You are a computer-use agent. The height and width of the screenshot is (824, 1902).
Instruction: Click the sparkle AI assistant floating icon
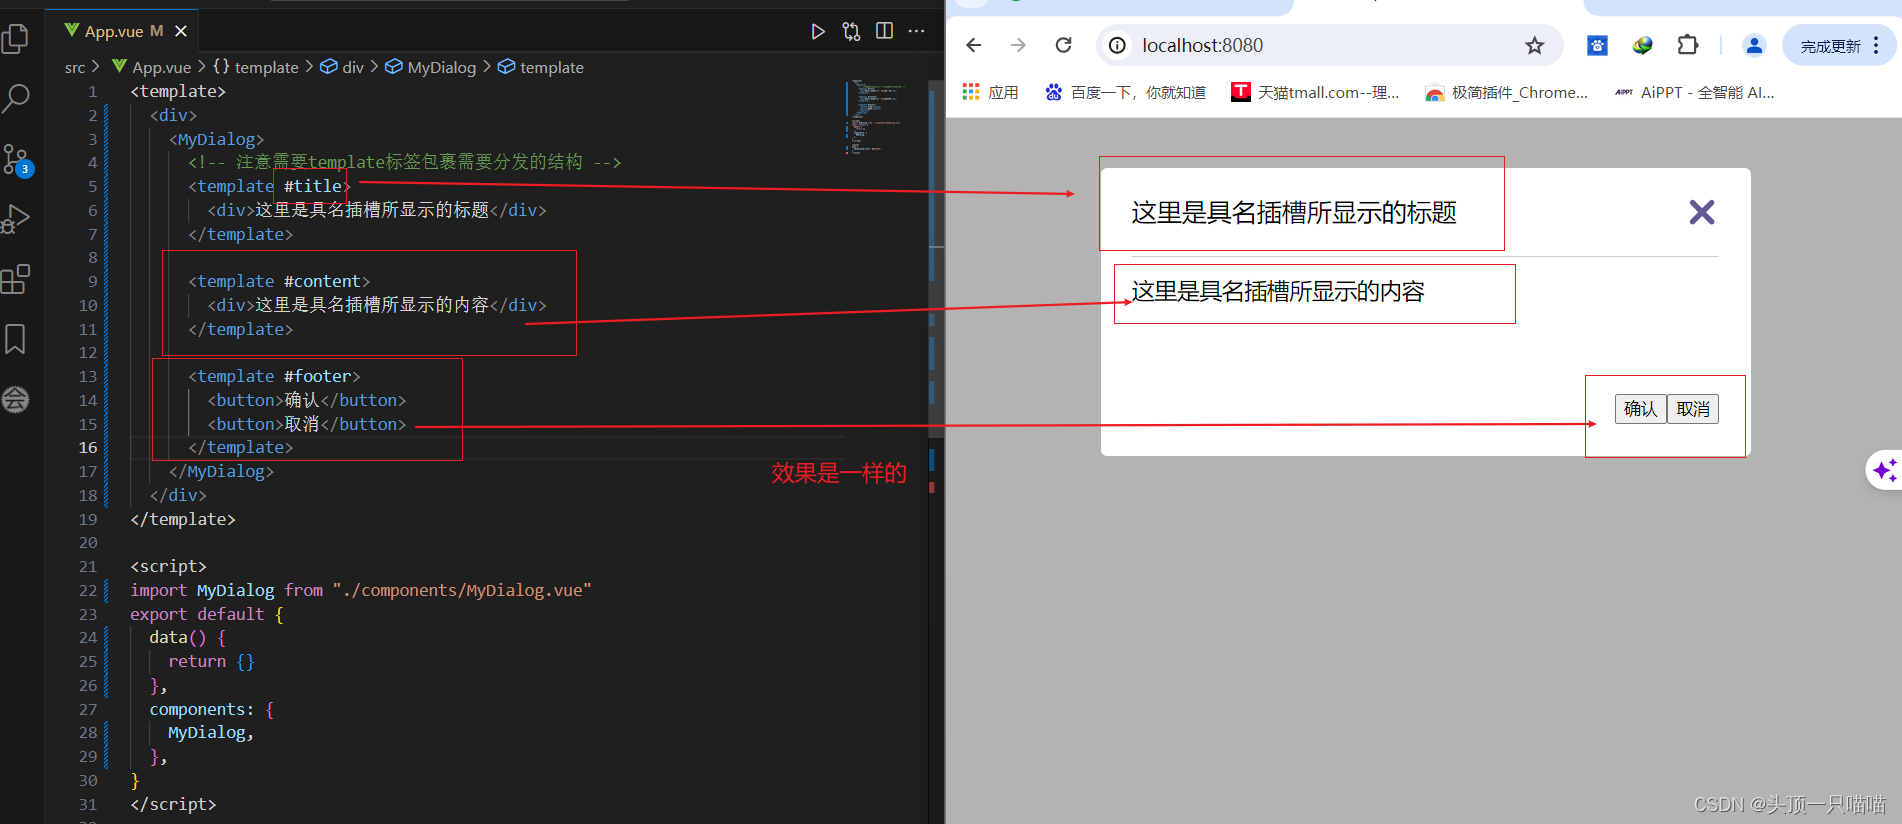click(1885, 470)
